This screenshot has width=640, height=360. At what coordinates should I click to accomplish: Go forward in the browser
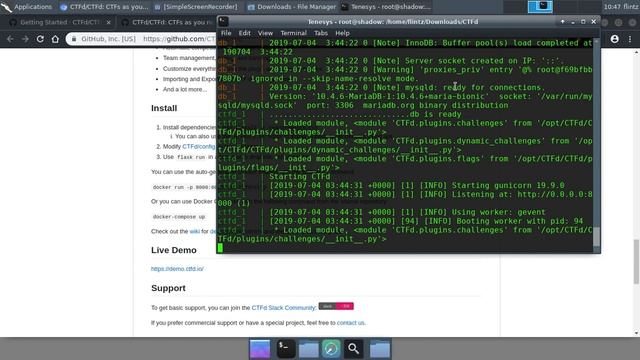pos(25,39)
